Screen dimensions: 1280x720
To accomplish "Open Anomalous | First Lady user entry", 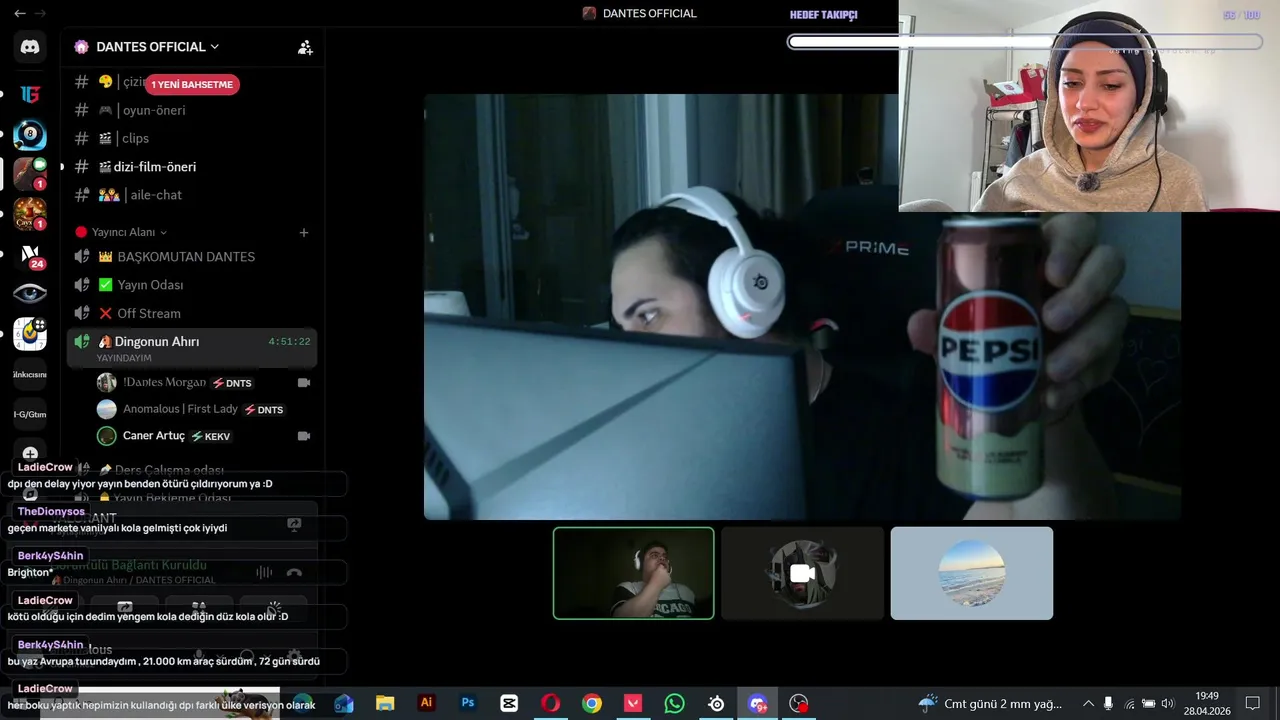I will point(203,409).
